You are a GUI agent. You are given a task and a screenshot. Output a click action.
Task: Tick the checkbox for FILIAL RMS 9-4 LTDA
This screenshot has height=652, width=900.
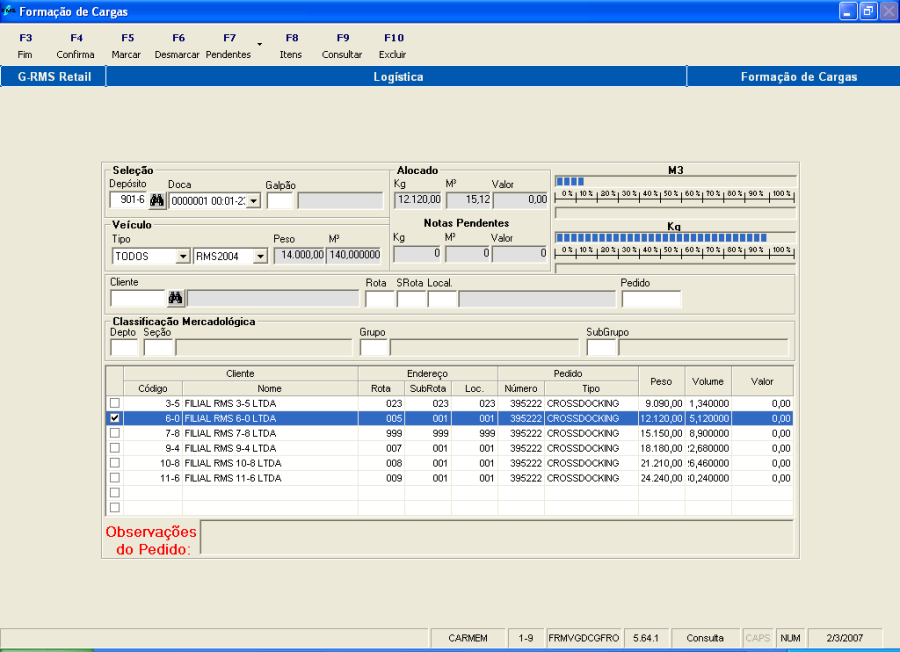(x=115, y=448)
